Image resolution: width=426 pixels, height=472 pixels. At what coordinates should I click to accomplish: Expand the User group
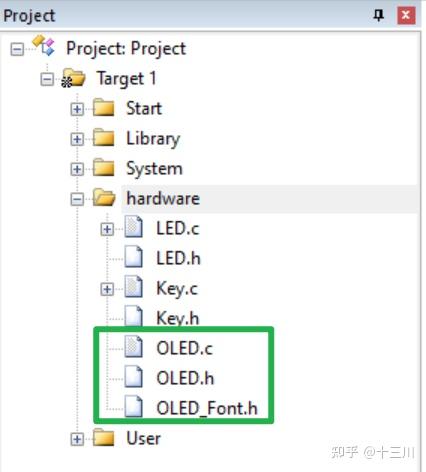[x=77, y=439]
